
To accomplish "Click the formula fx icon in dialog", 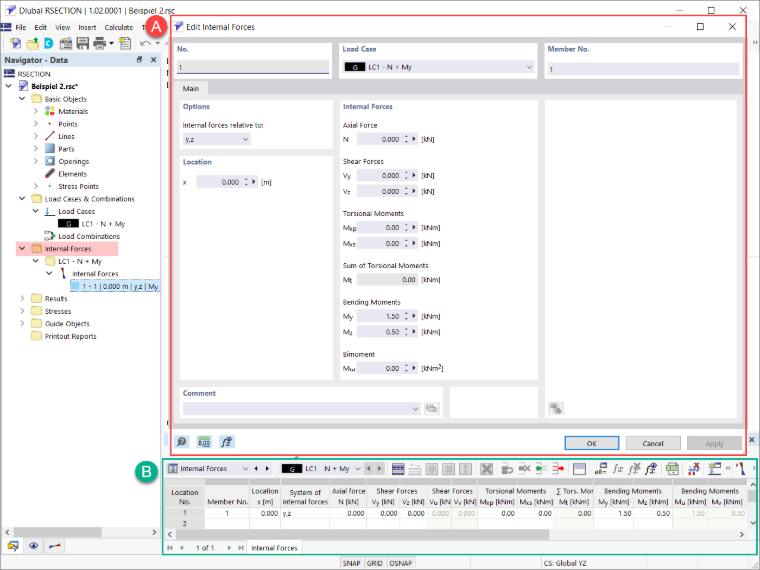I will (226, 442).
